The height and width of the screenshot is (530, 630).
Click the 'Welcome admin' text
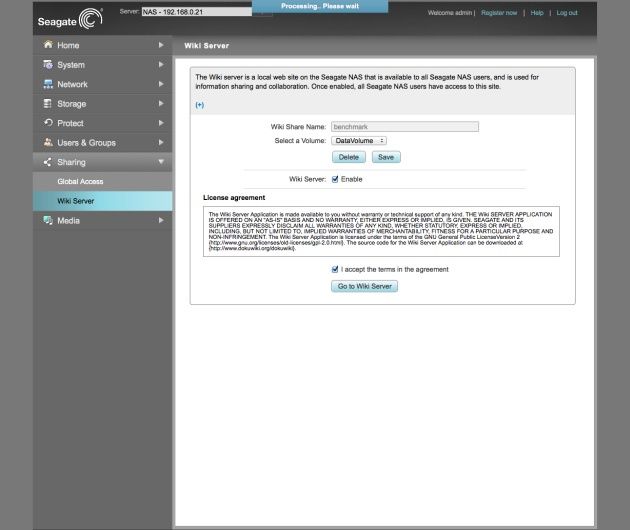tap(450, 13)
